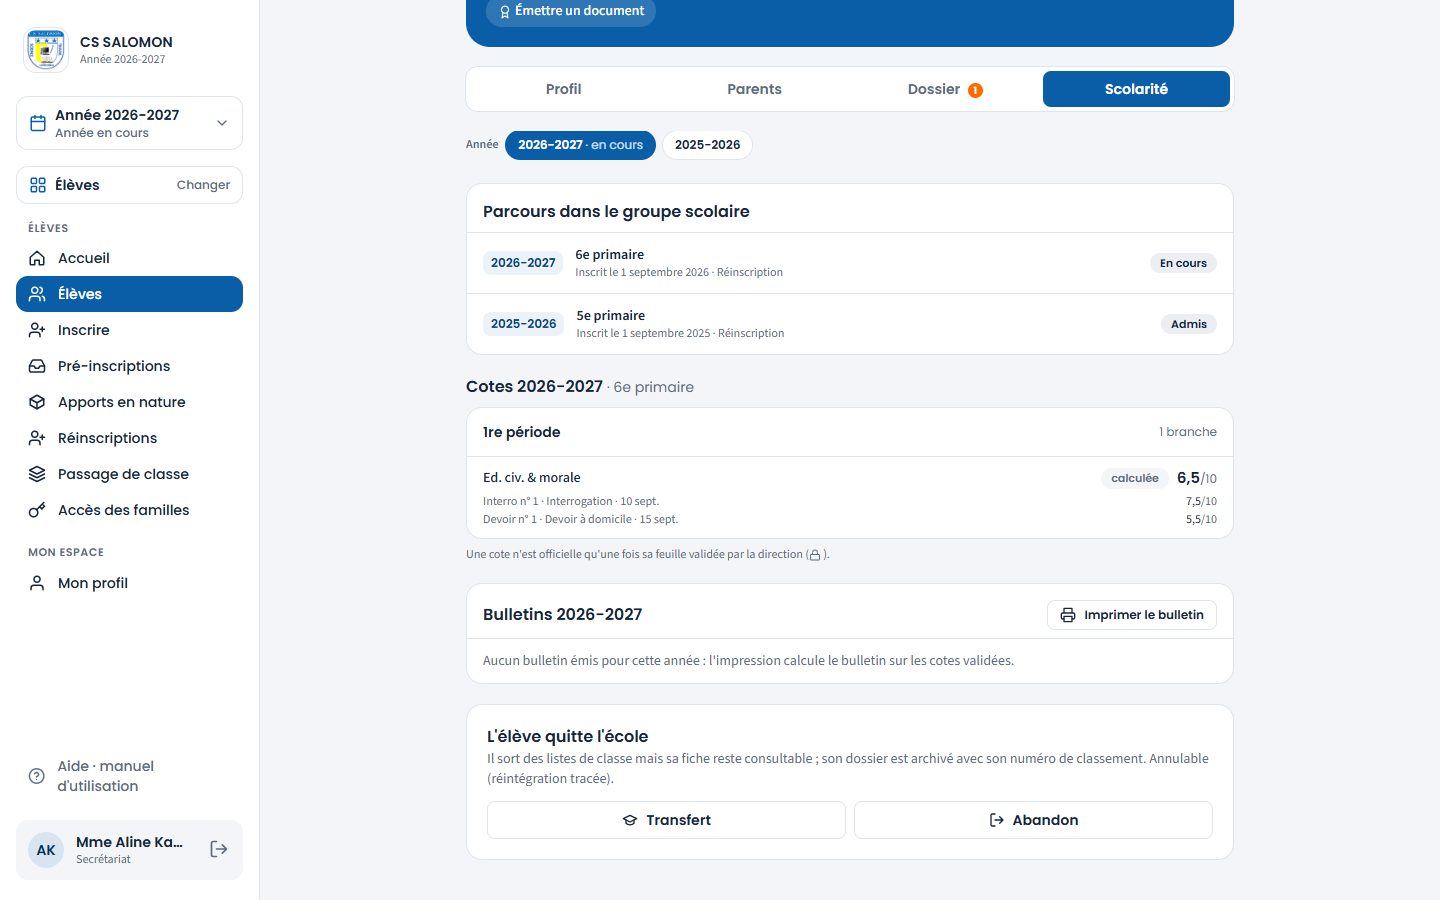The image size is (1440, 900).
Task: Click the Apports en nature box icon
Action: [x=37, y=402]
